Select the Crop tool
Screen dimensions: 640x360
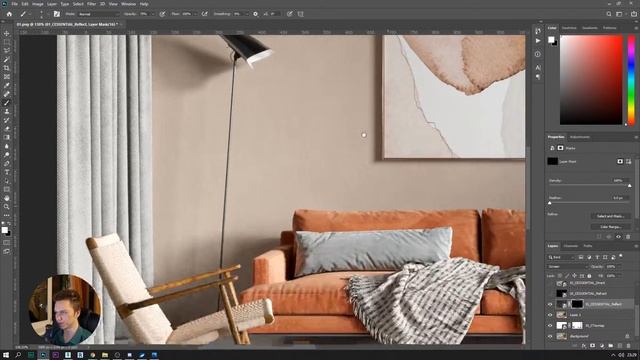[7, 68]
